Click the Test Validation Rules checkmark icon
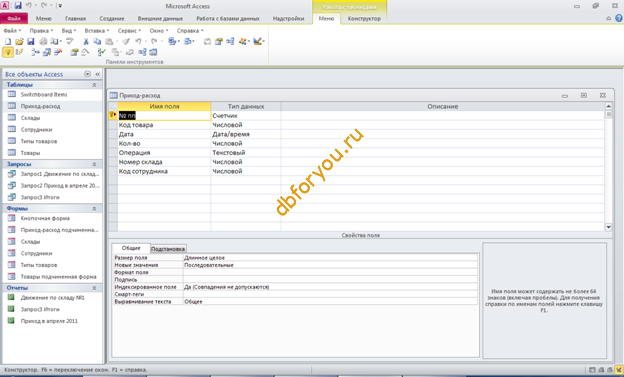Viewport: 624px width, 377px height. coord(102,52)
